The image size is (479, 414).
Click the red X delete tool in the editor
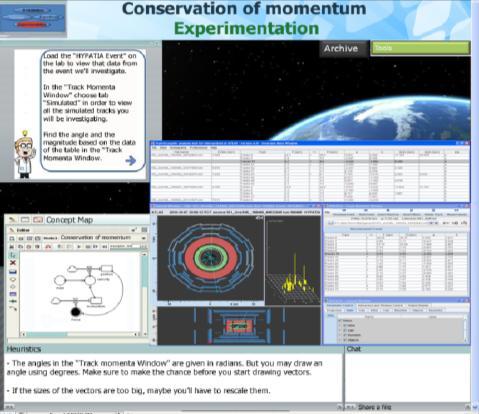(13, 263)
